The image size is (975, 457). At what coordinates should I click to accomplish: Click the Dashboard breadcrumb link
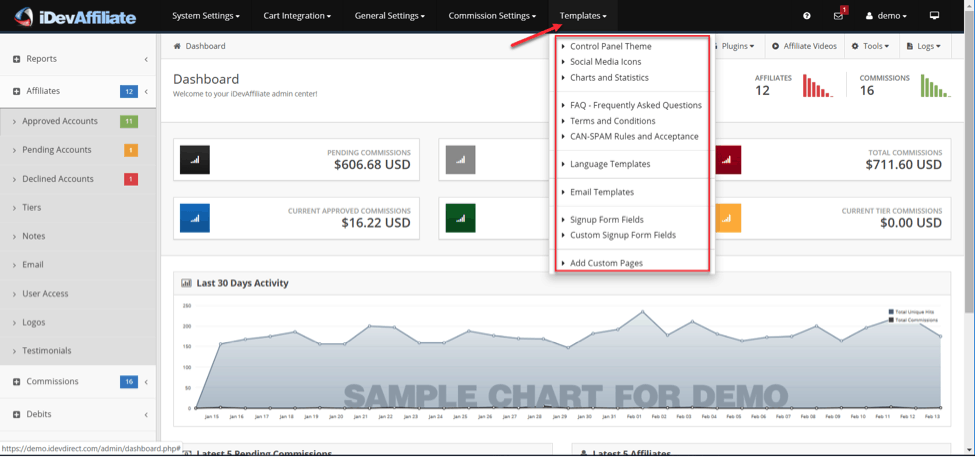pos(205,46)
